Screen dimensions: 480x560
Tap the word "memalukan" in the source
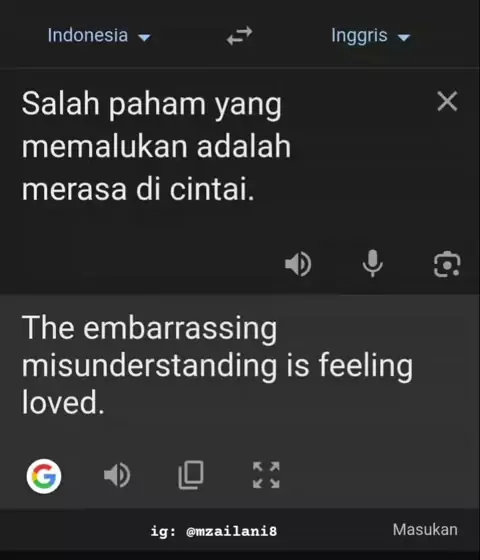click(x=105, y=146)
